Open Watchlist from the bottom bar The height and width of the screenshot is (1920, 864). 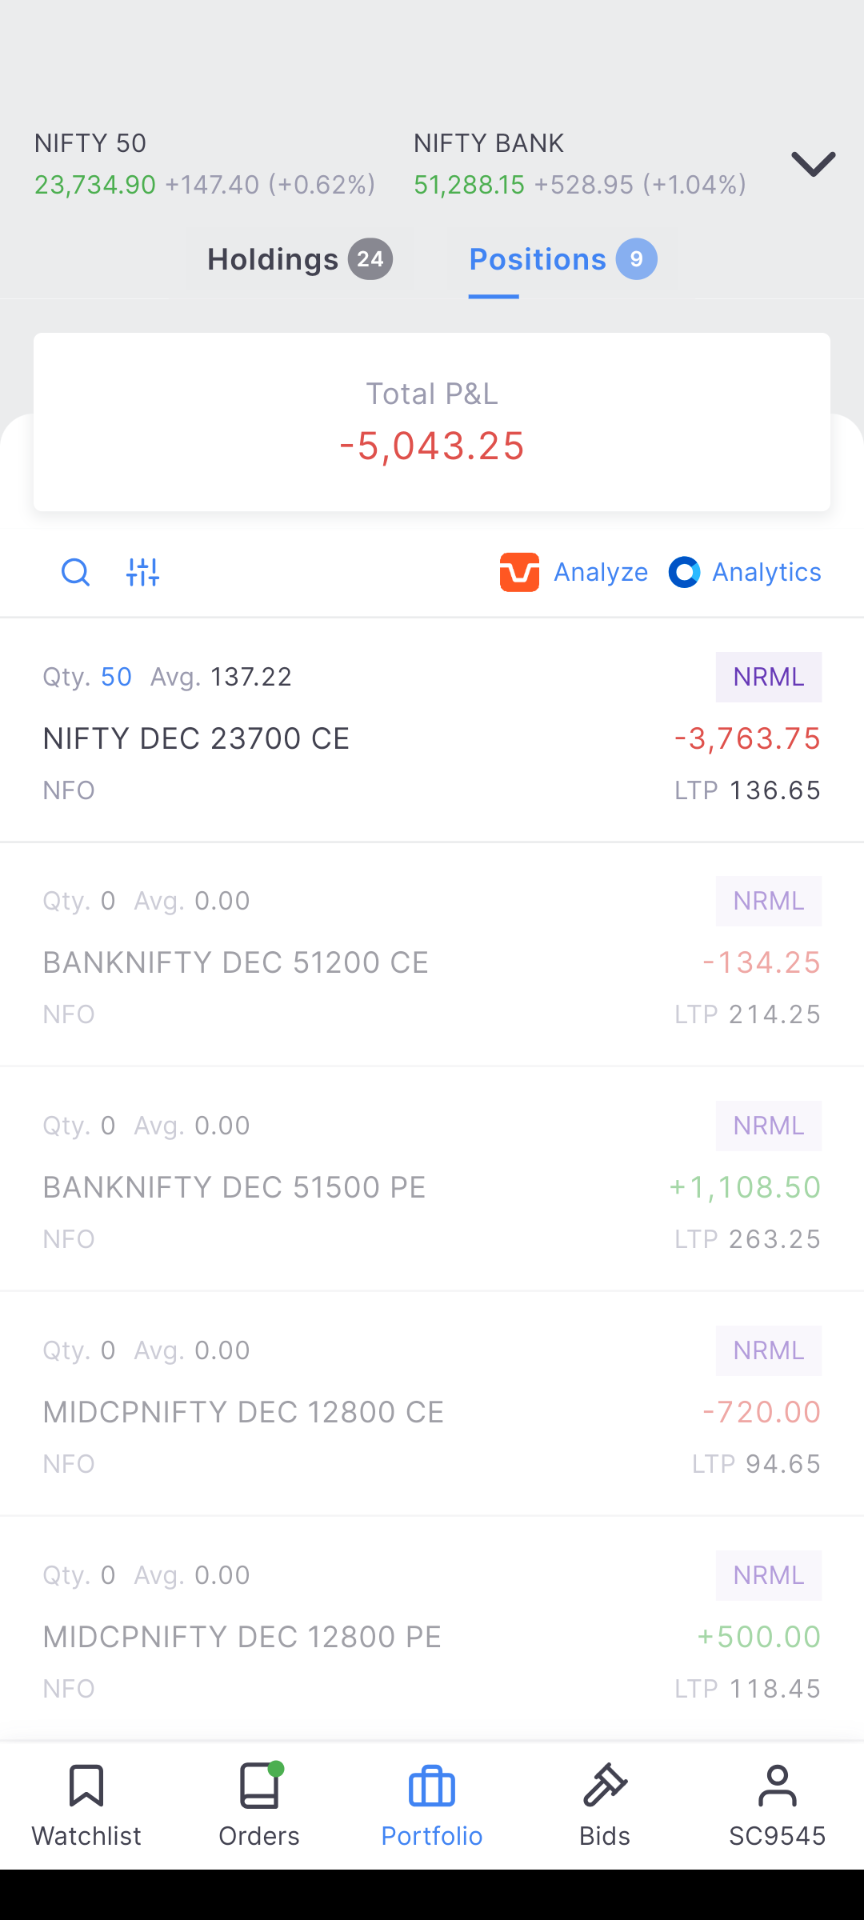87,1806
